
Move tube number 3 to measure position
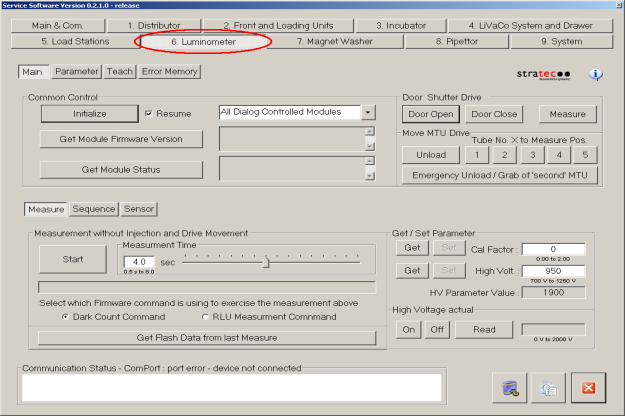tap(531, 154)
